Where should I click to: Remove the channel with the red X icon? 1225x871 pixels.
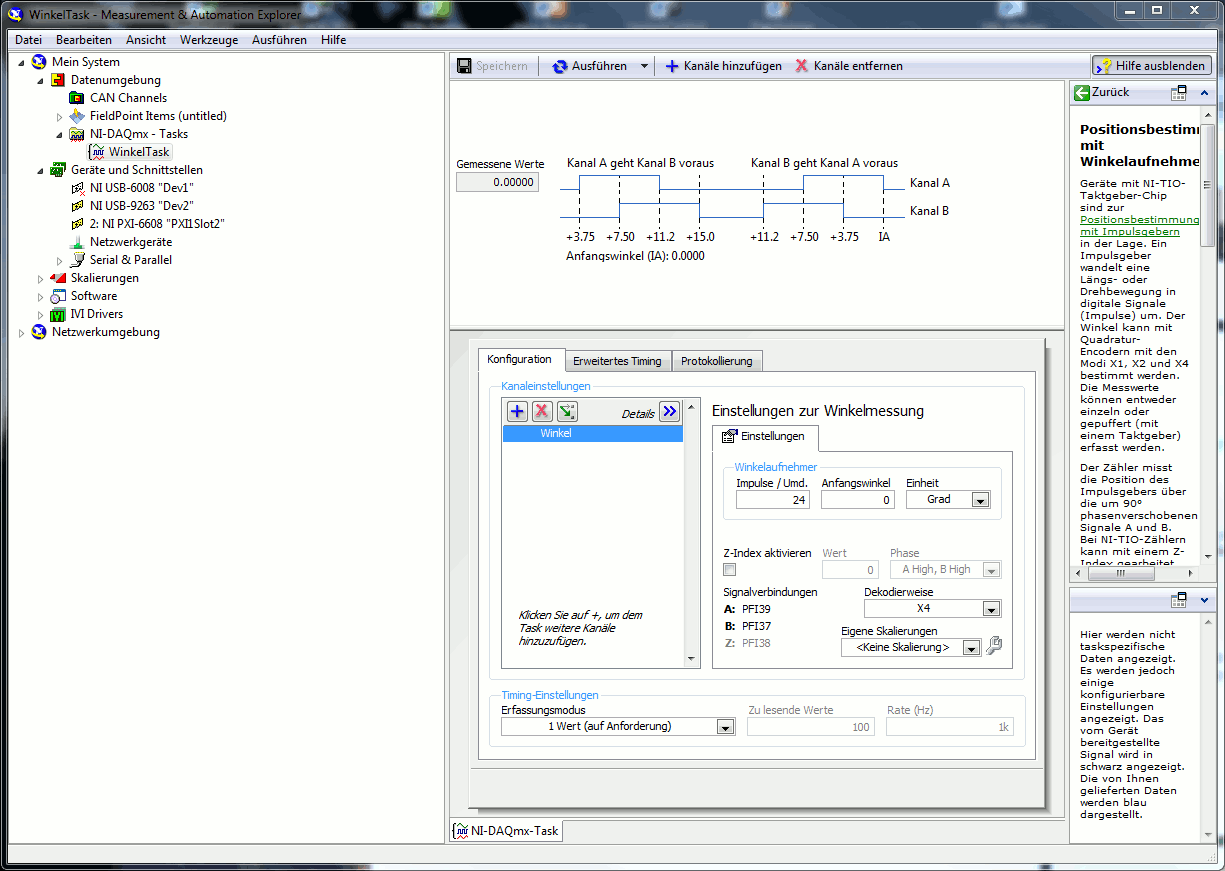[x=542, y=411]
